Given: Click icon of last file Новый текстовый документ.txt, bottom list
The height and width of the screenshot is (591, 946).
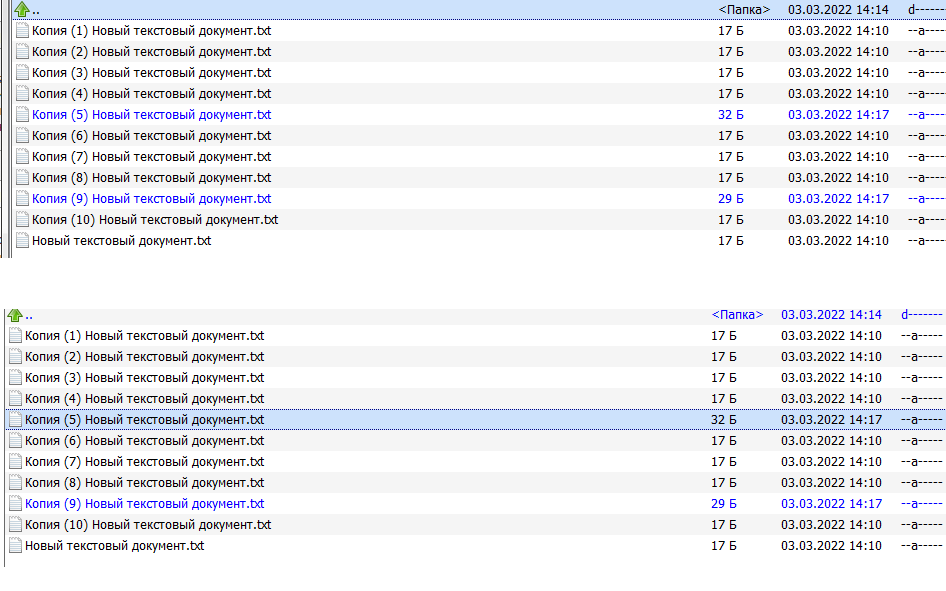Looking at the screenshot, I should 15,546.
